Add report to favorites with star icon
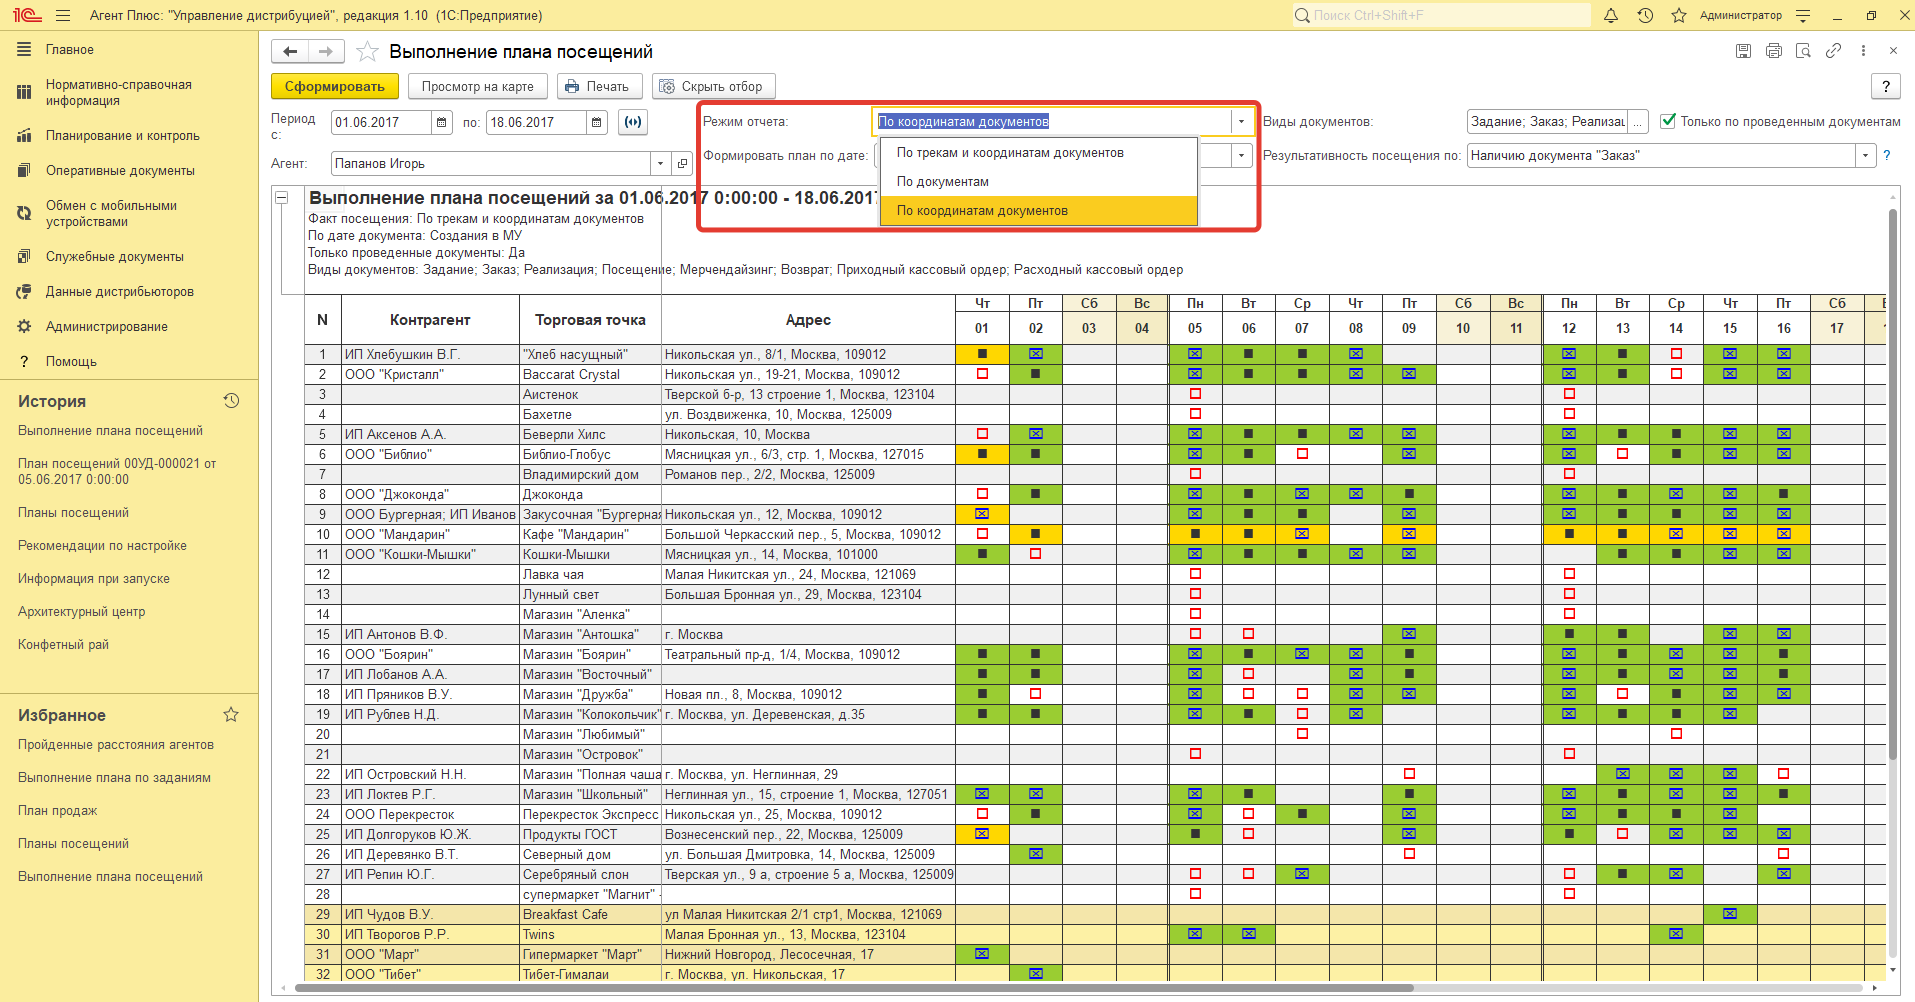This screenshot has height=1002, width=1915. coord(367,52)
